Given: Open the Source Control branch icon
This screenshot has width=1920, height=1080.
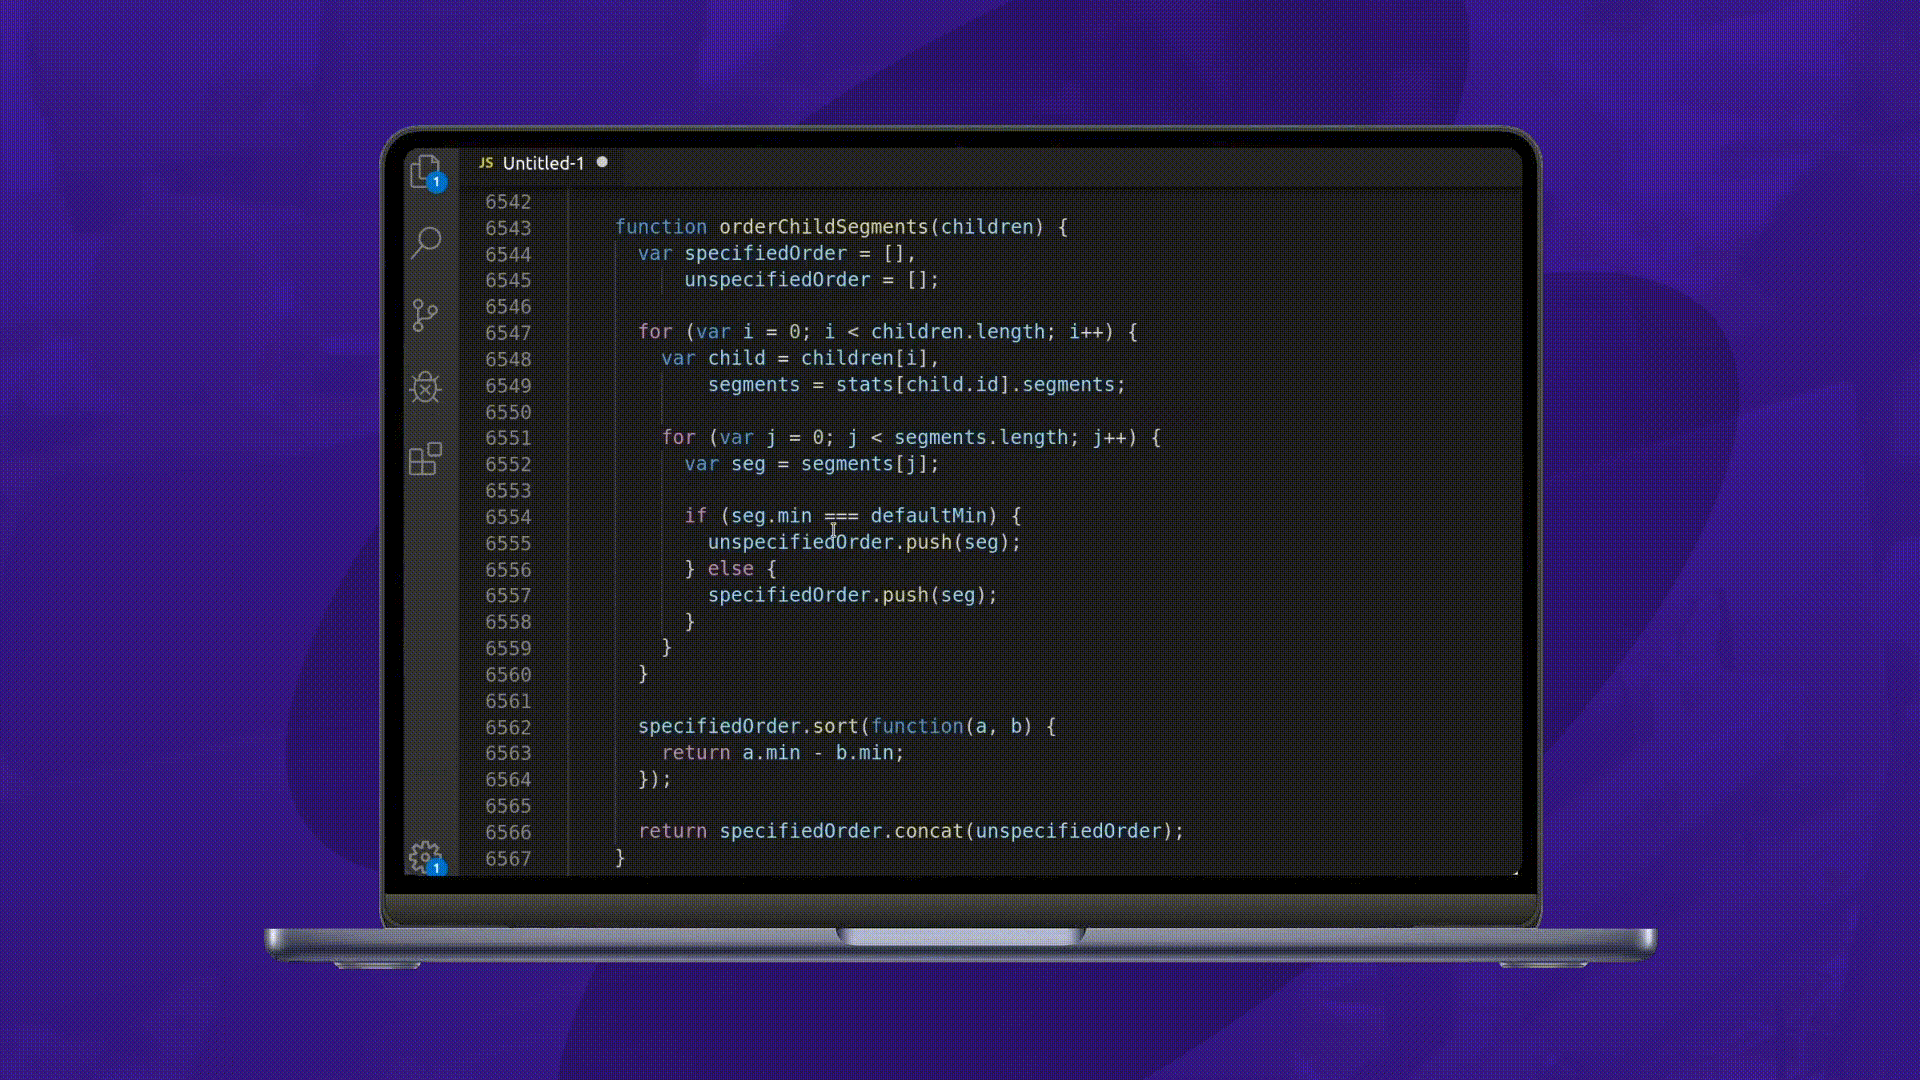Looking at the screenshot, I should coord(425,315).
